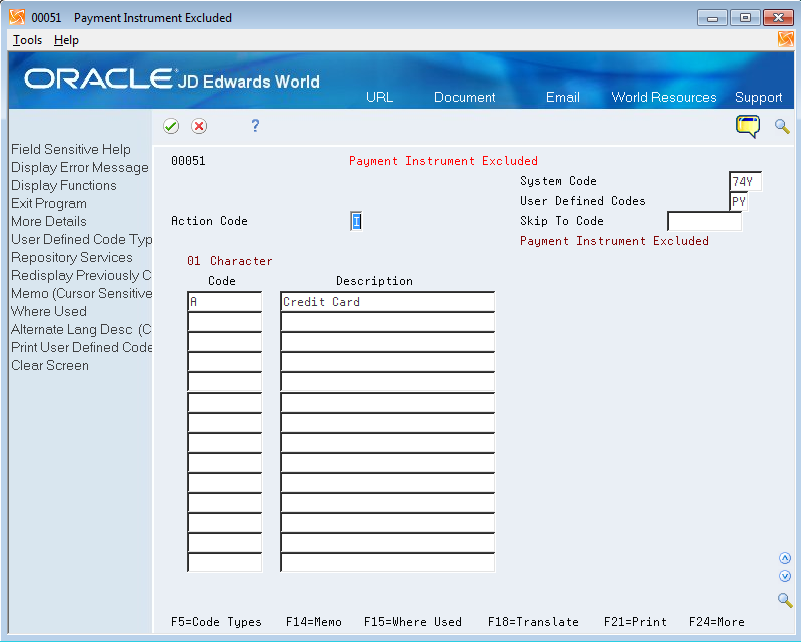801x642 pixels.
Task: Click Alternate Lang Desc sidebar option
Action: 81,329
